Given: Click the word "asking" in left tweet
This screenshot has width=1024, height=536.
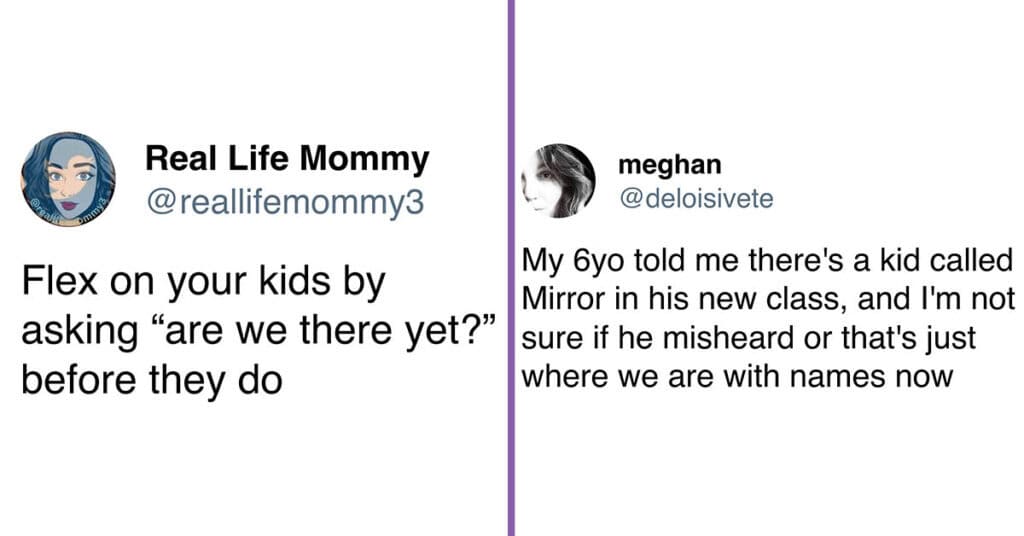Looking at the screenshot, I should (80, 332).
